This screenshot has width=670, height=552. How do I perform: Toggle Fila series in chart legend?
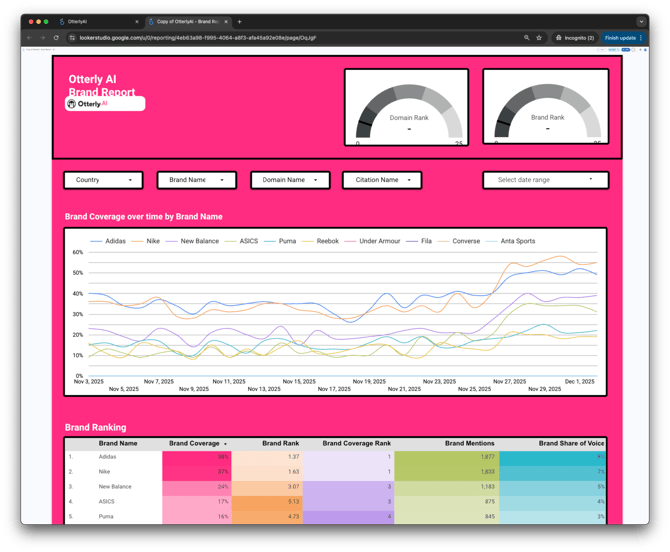(419, 241)
